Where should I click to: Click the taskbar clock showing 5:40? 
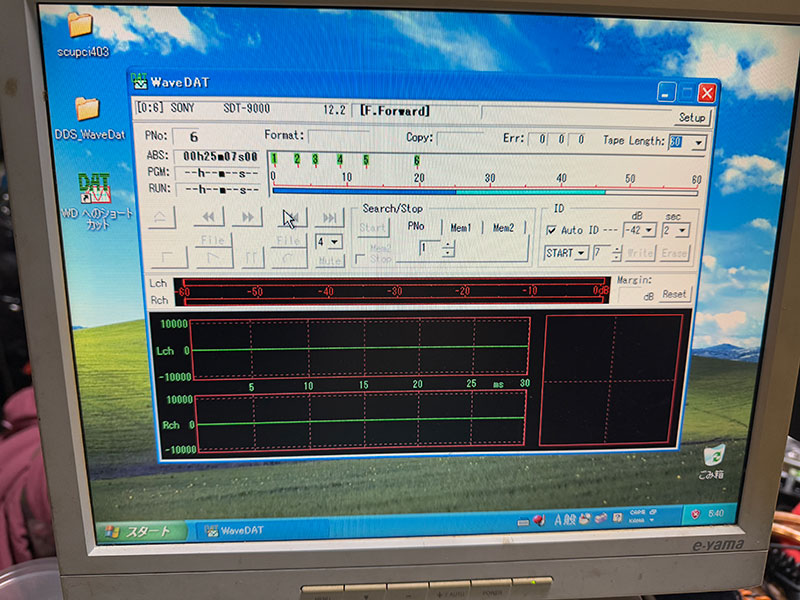(716, 513)
